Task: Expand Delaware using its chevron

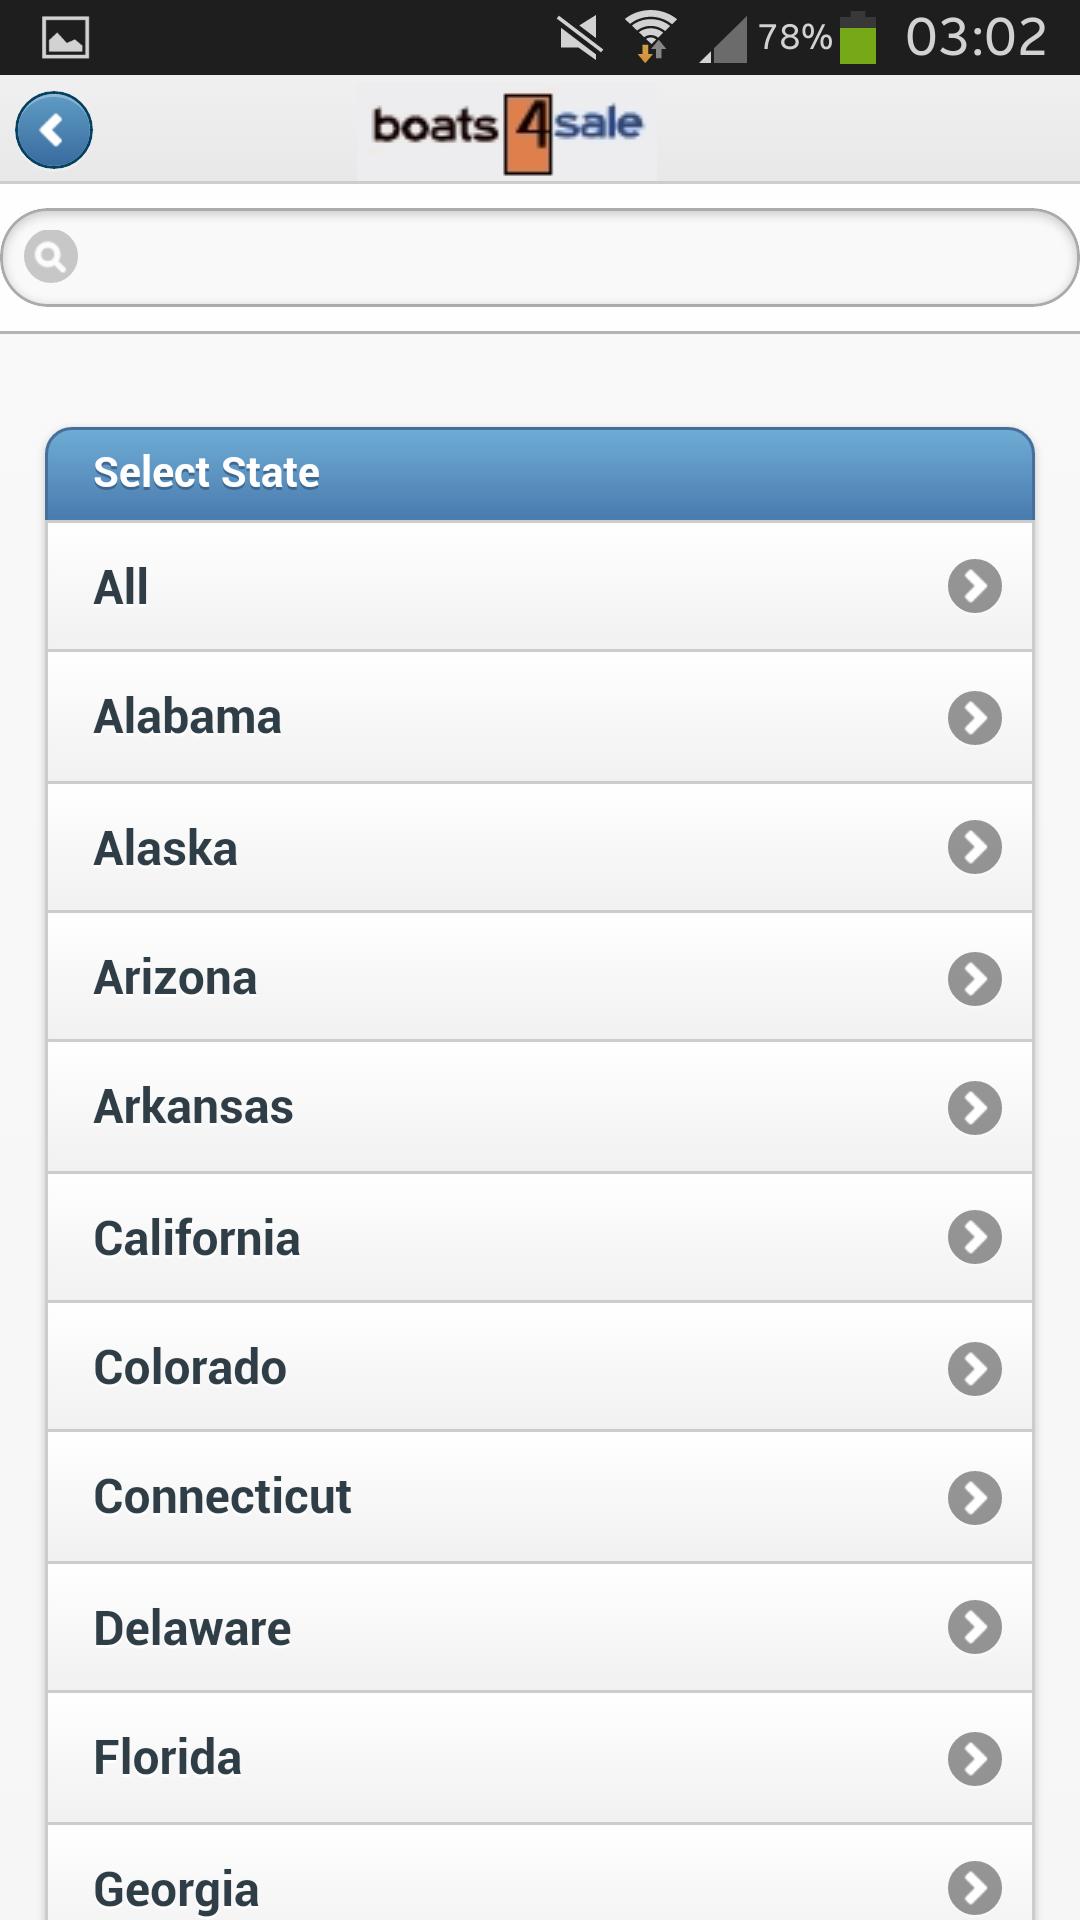Action: (975, 1627)
